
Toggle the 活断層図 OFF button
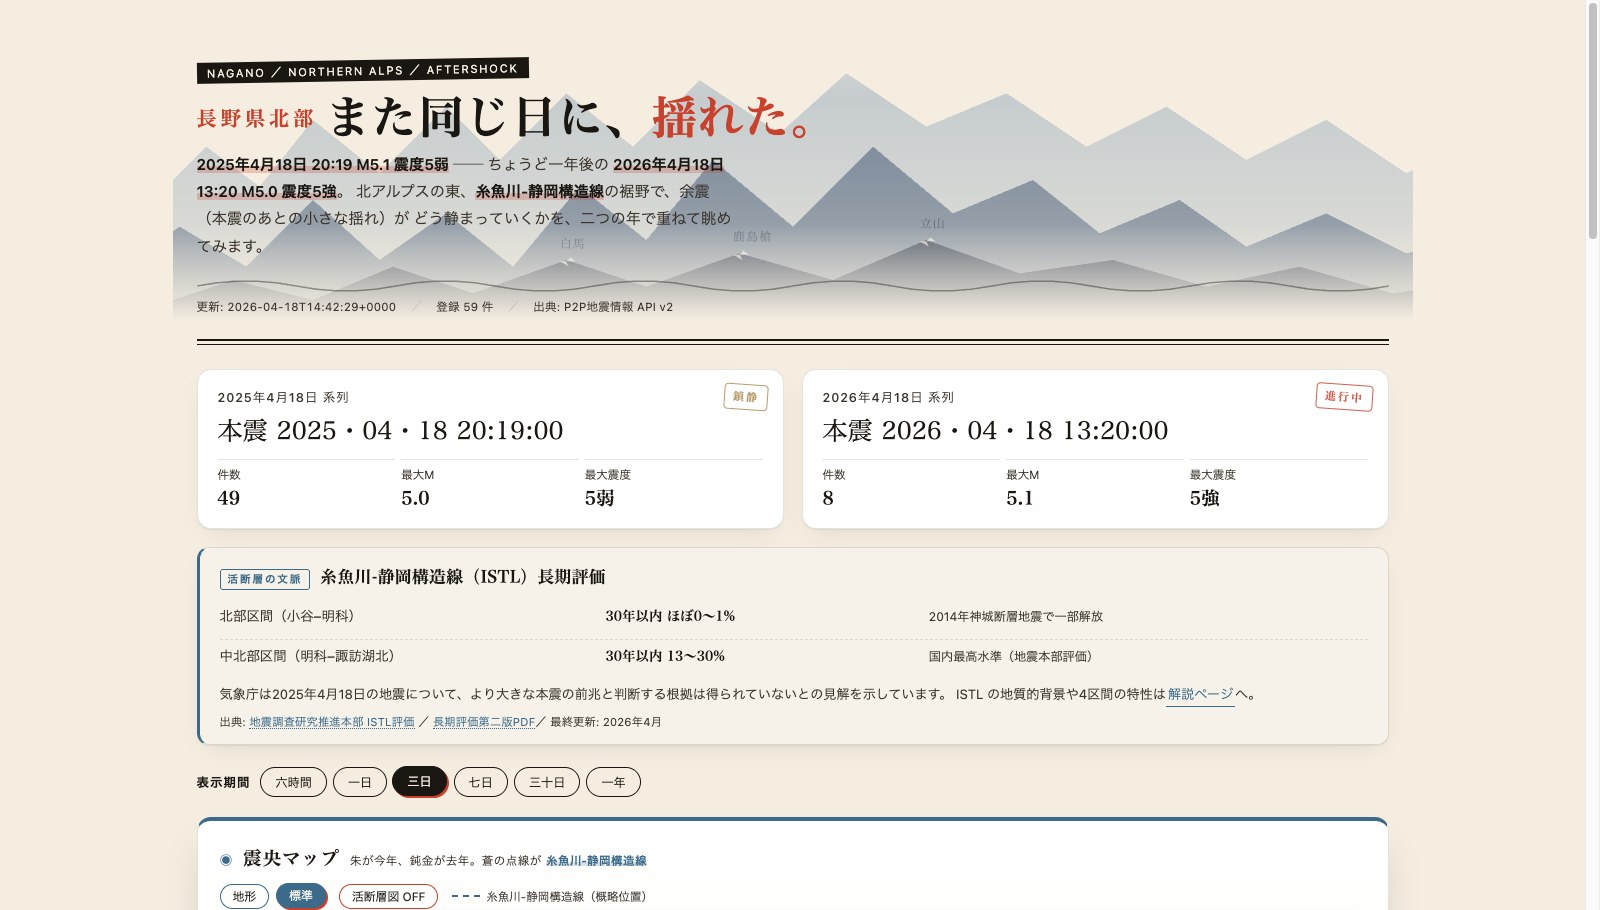388,896
